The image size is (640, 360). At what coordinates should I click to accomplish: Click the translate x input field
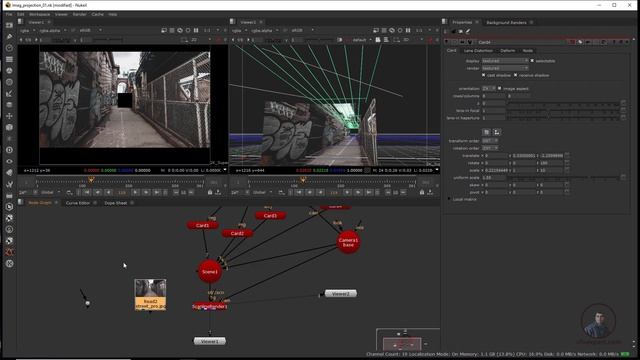(495, 156)
